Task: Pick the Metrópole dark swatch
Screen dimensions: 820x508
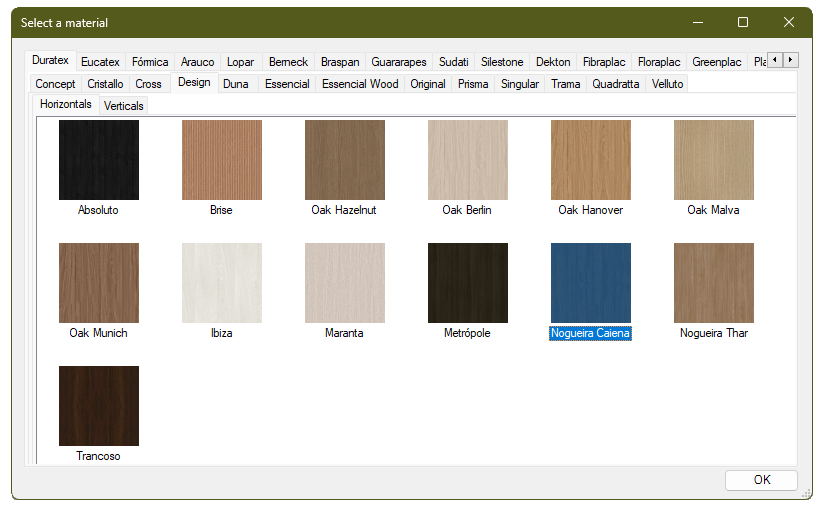Action: click(468, 283)
